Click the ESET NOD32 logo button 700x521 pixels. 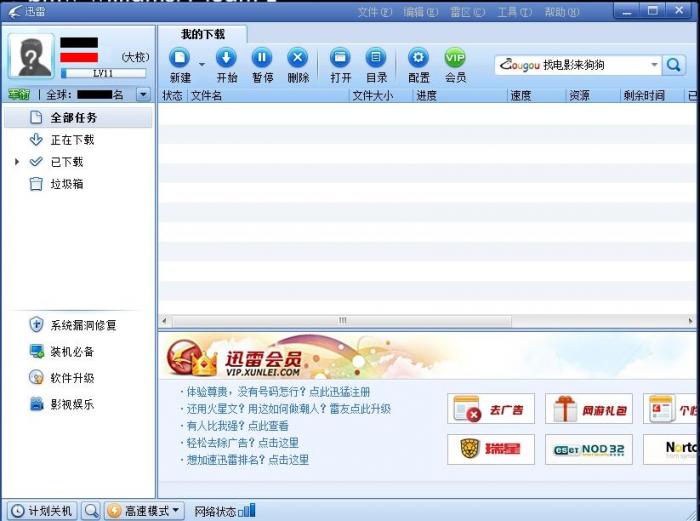pos(588,449)
